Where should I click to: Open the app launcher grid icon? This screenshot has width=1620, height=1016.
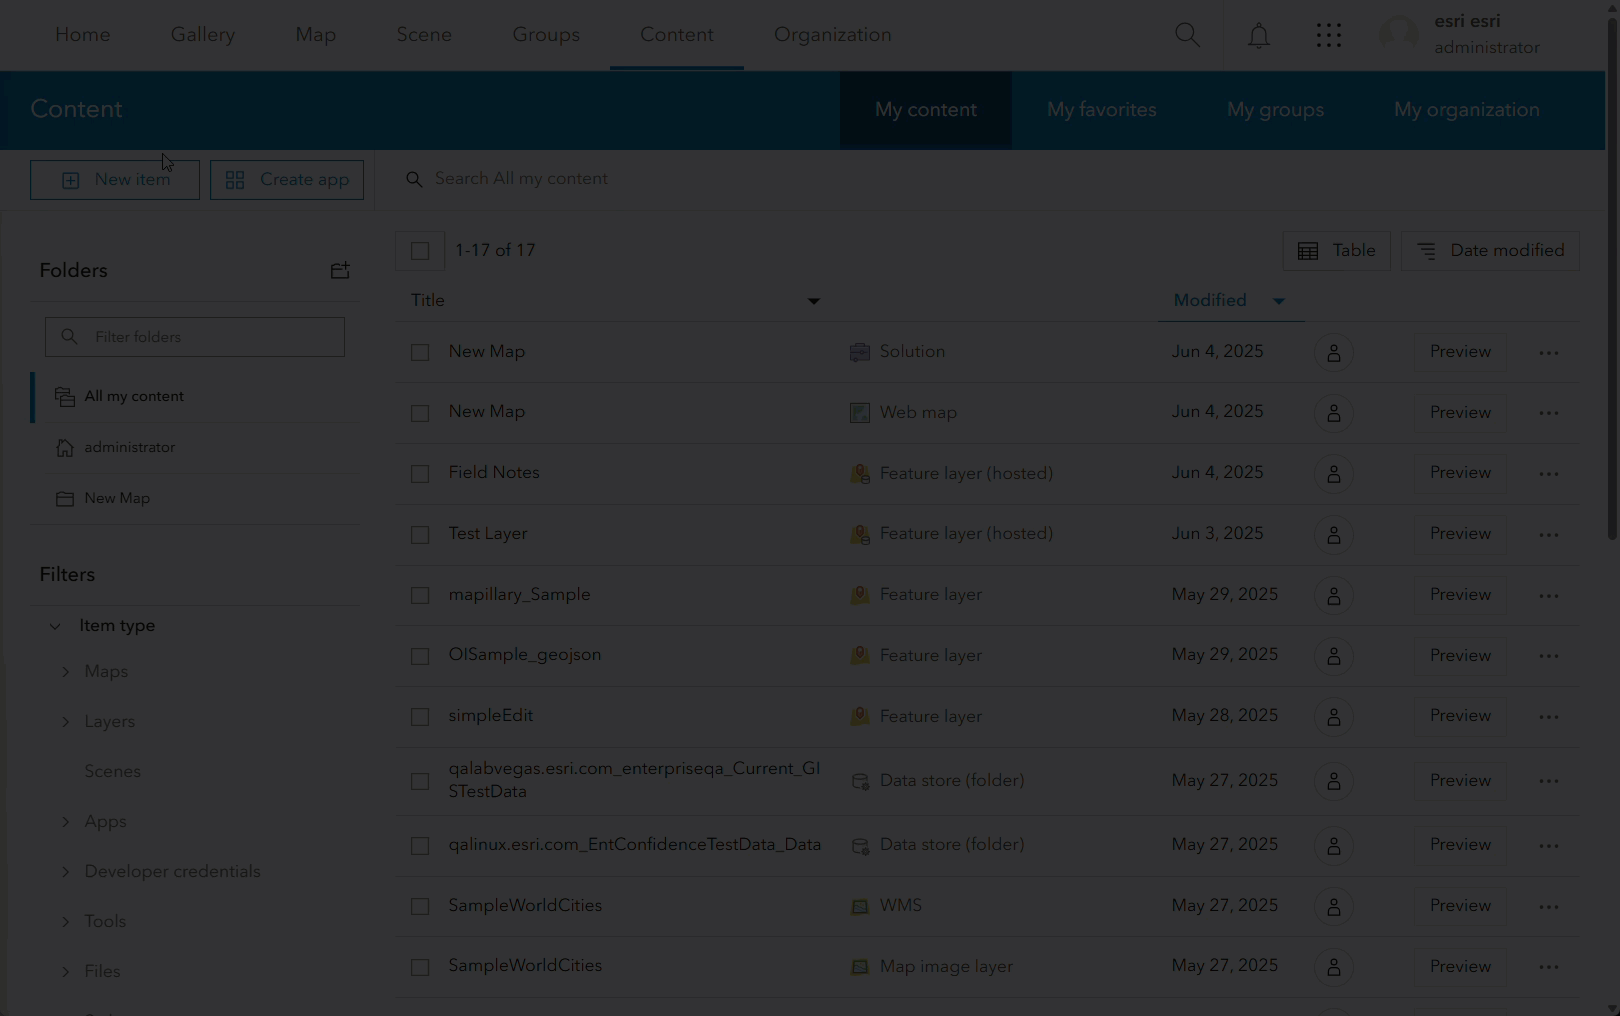[x=1328, y=35]
